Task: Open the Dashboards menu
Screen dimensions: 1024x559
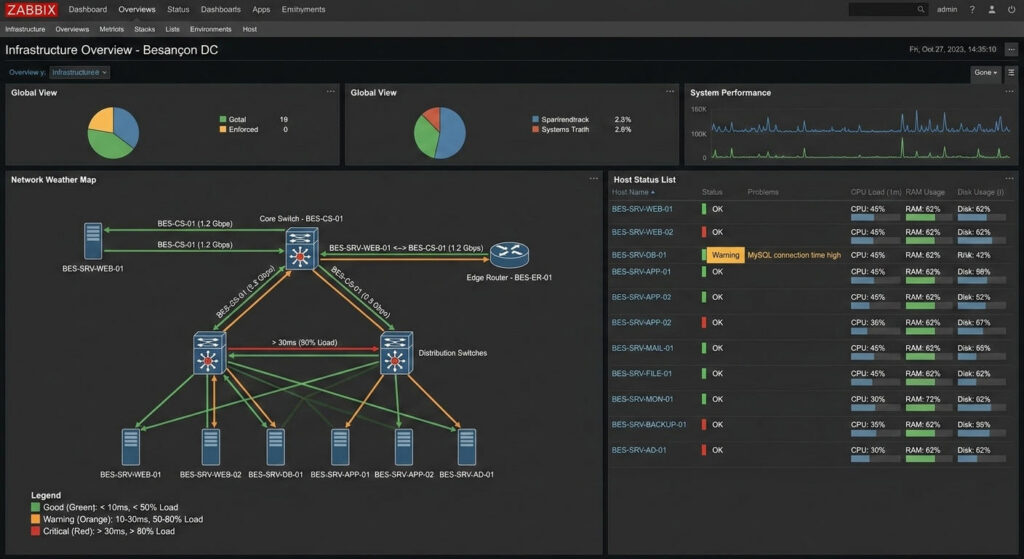Action: click(220, 10)
